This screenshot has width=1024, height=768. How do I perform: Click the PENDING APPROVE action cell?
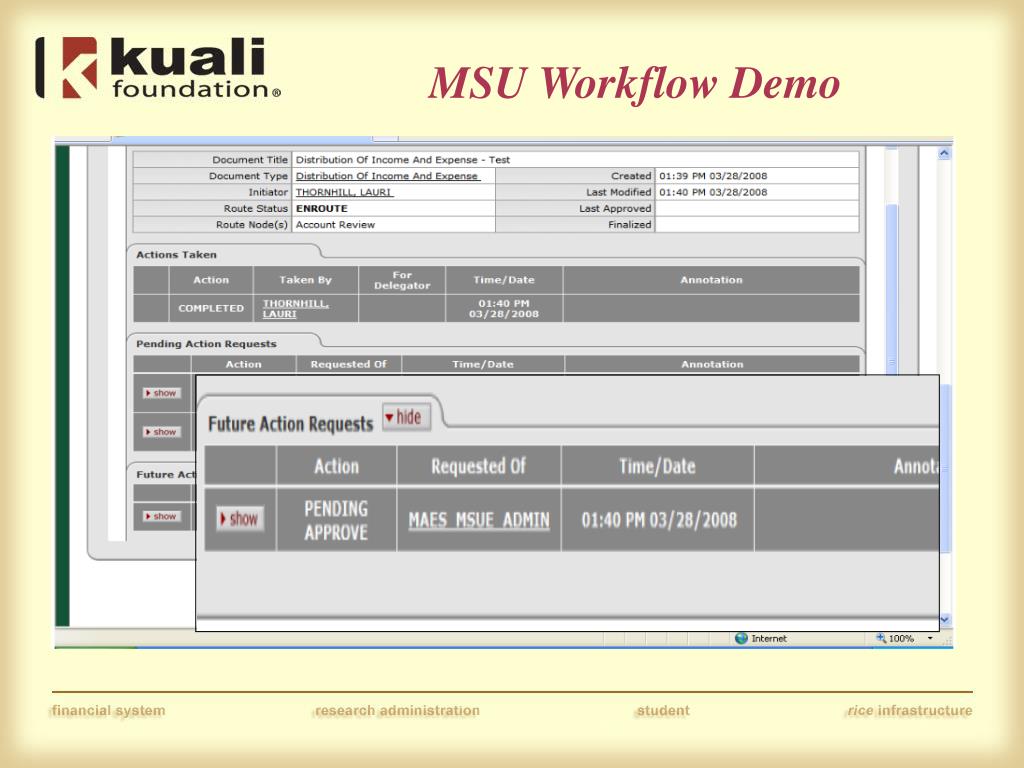tap(336, 520)
